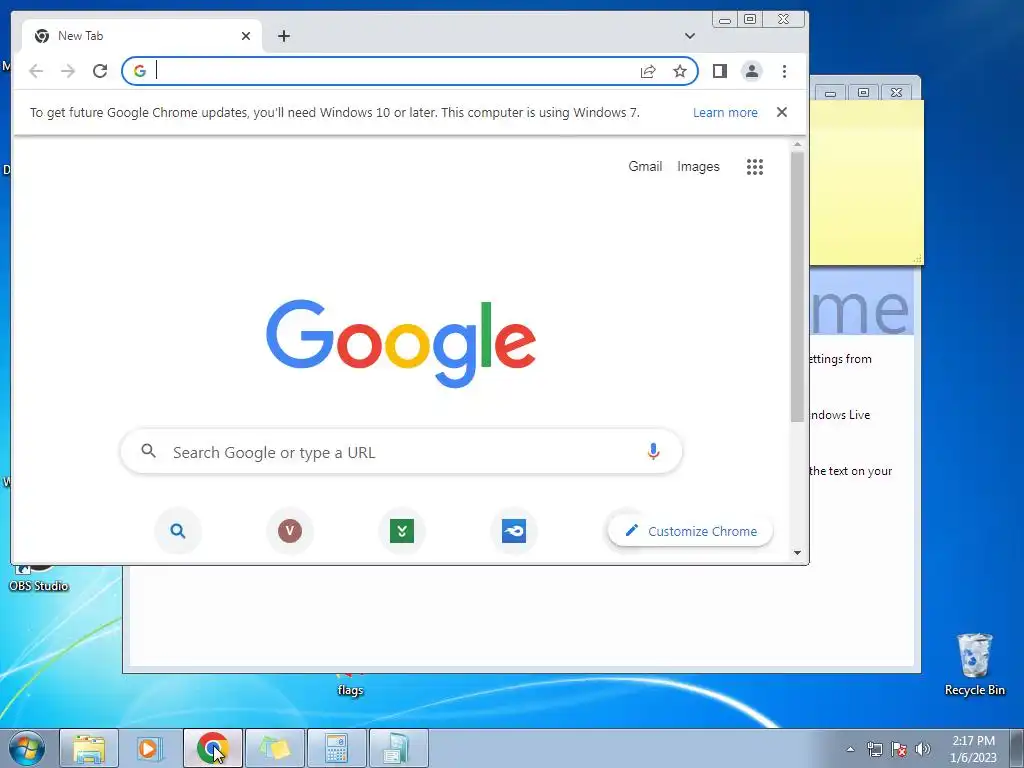The height and width of the screenshot is (768, 1024).
Task: Click the page scrollbar down arrow
Action: pos(797,552)
